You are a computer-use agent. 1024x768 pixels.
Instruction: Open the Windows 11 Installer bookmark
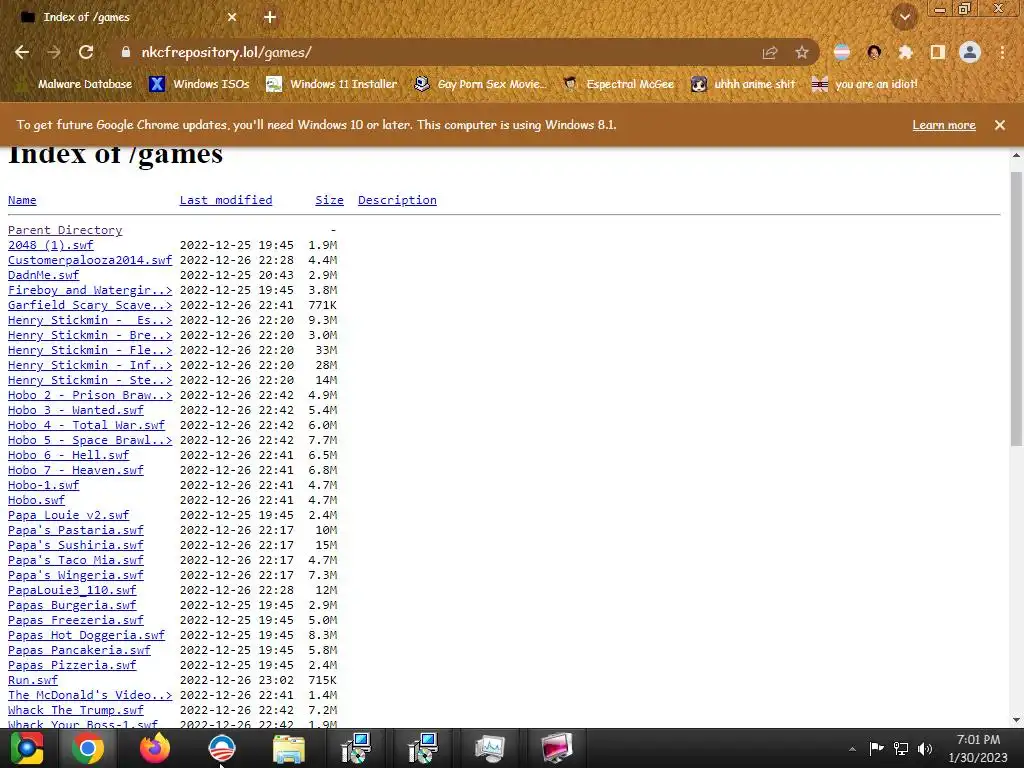(x=332, y=84)
